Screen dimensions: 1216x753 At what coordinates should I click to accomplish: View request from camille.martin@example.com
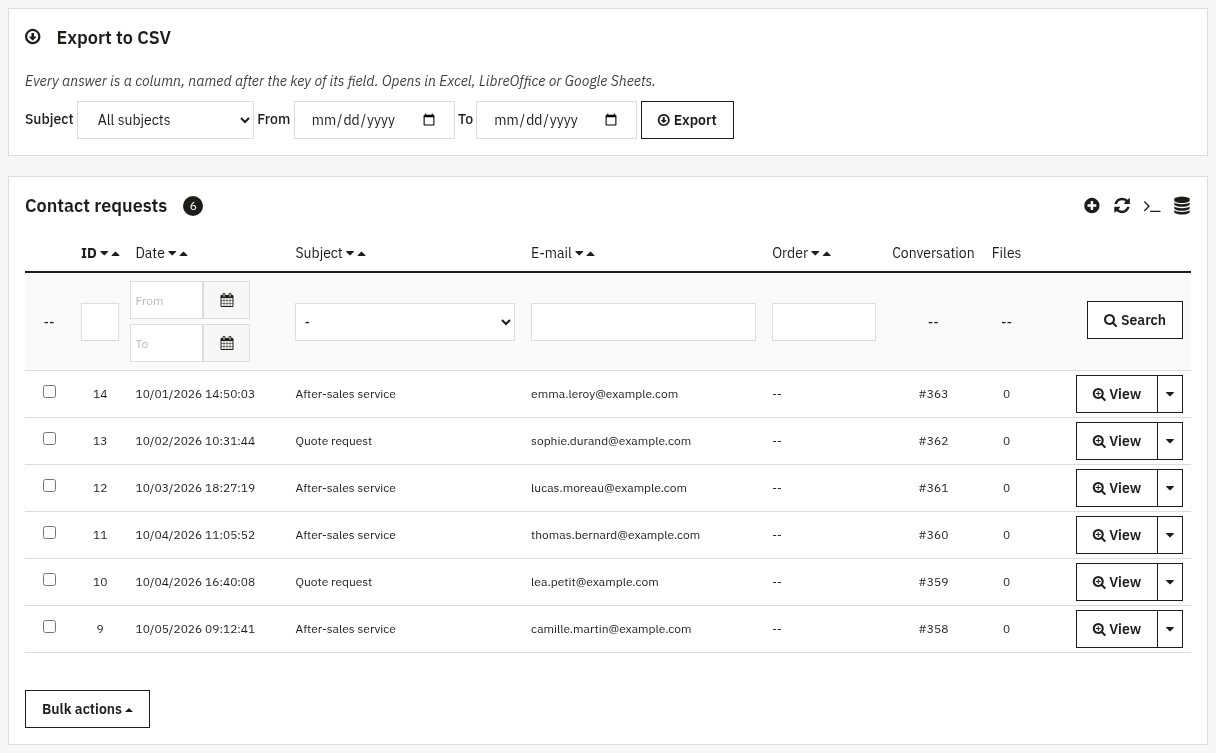pos(1117,629)
